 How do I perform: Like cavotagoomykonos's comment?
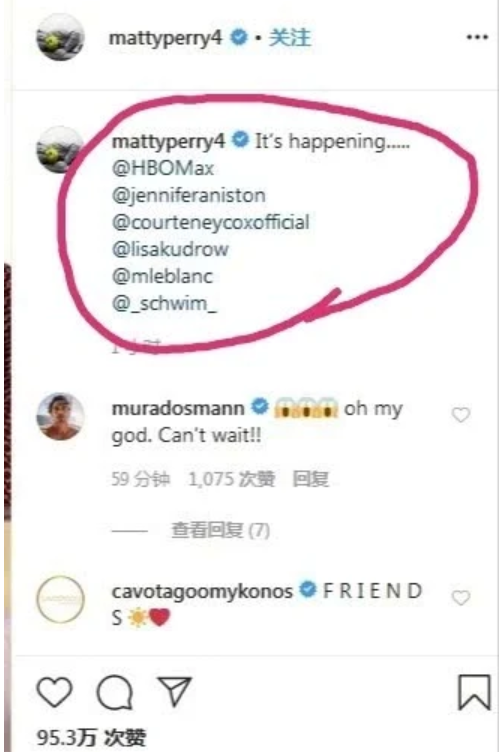pos(461,598)
